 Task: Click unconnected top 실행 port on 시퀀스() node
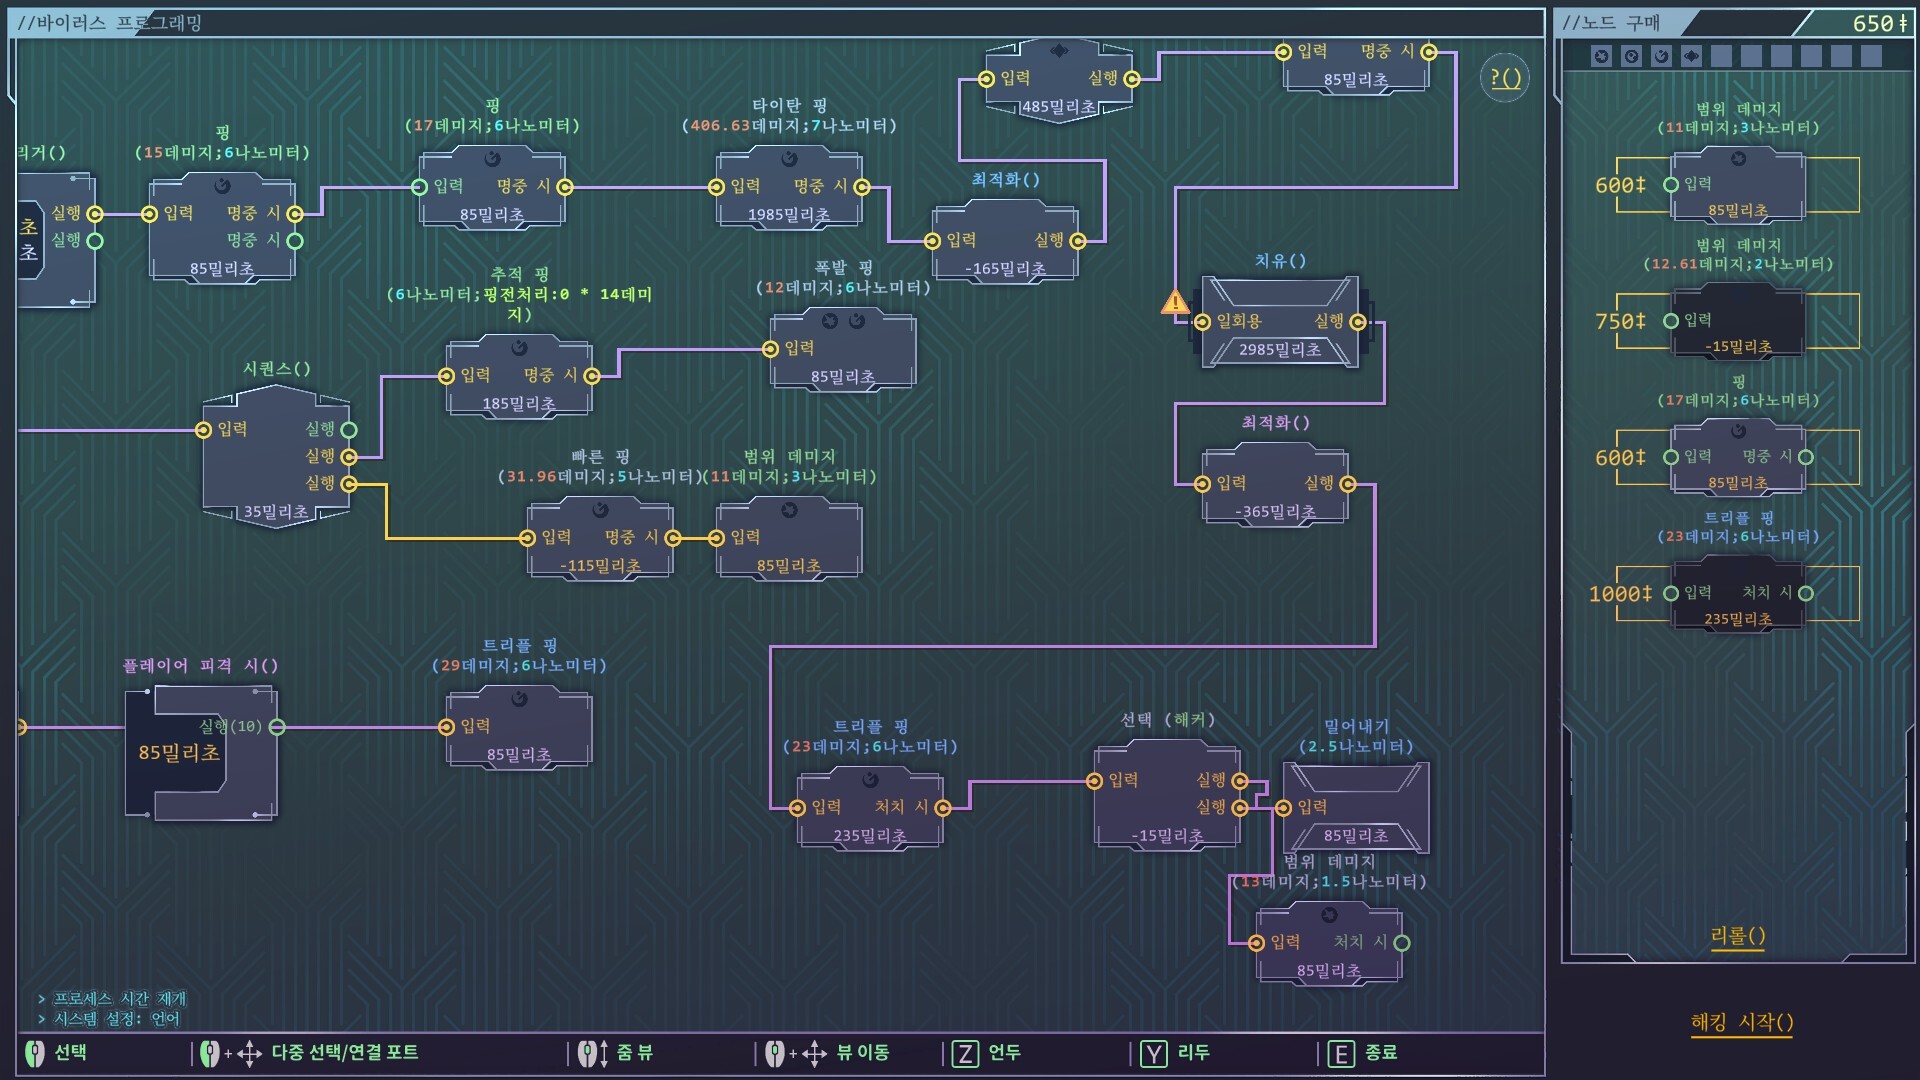pyautogui.click(x=349, y=430)
